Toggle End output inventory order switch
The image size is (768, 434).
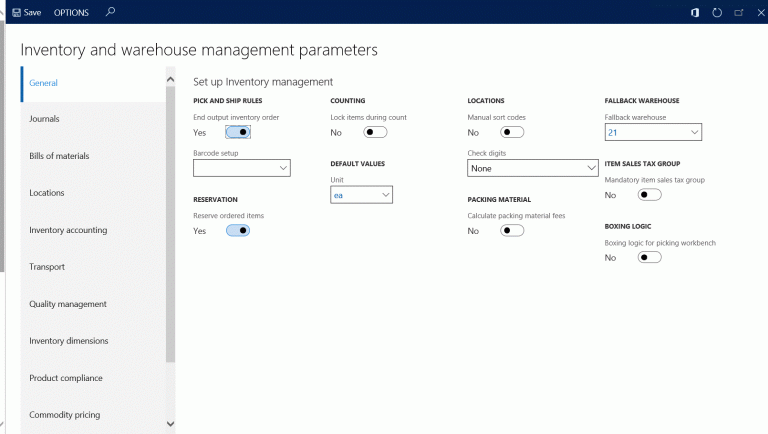238,132
